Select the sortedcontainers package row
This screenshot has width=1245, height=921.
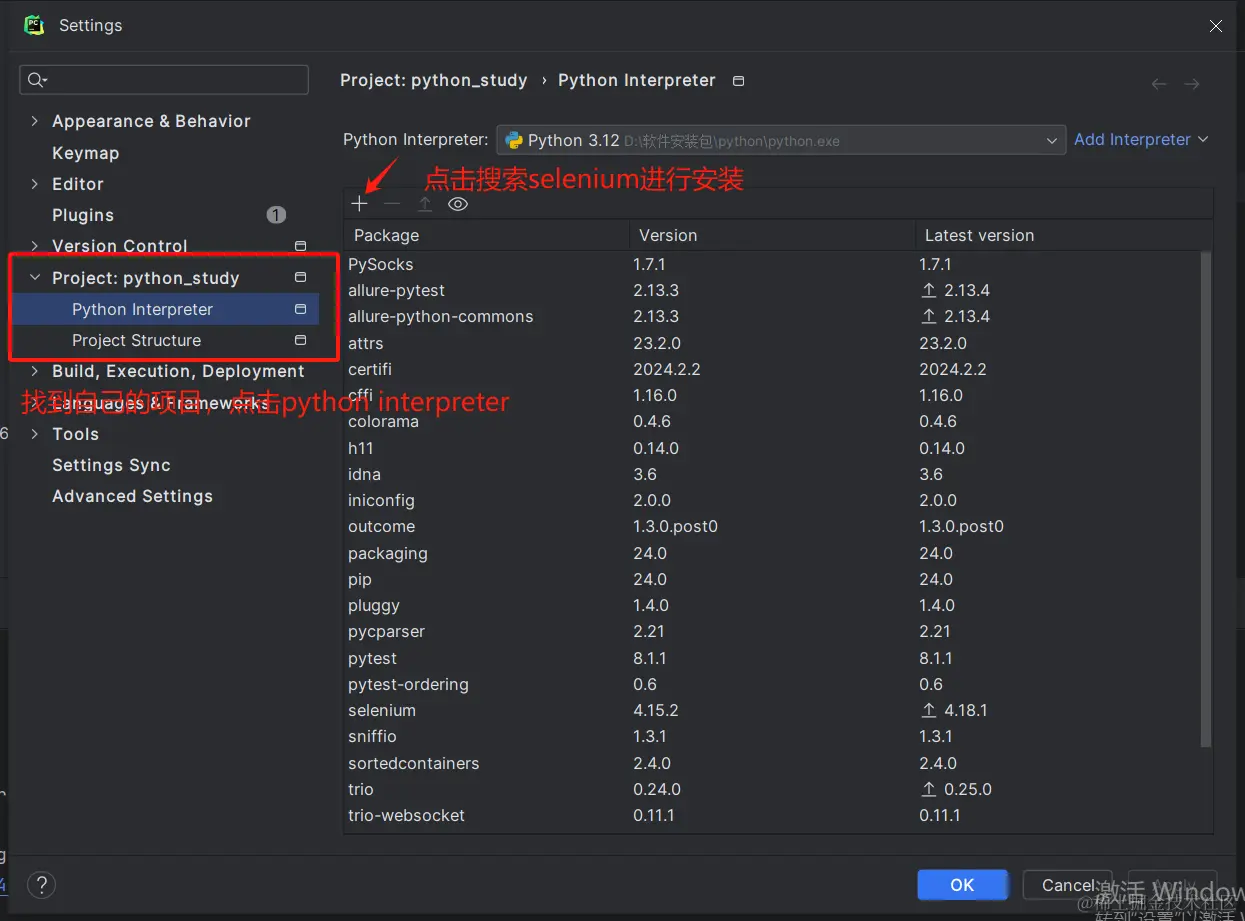pyautogui.click(x=771, y=763)
